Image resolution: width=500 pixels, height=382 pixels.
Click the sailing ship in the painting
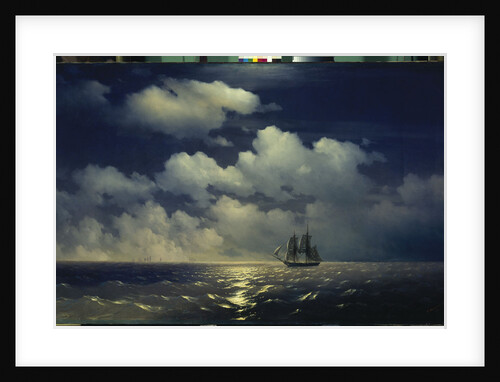[298, 246]
